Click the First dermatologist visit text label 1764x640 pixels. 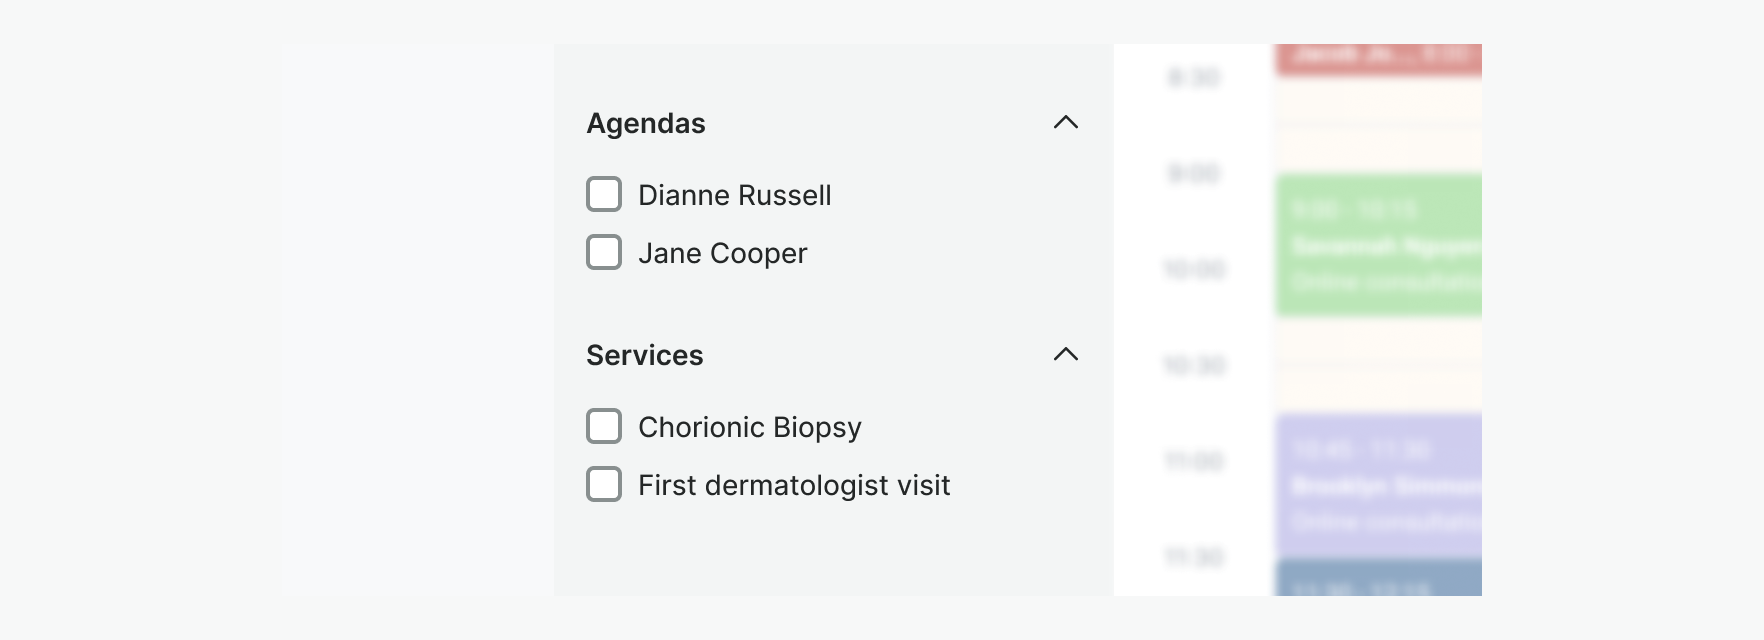(794, 485)
